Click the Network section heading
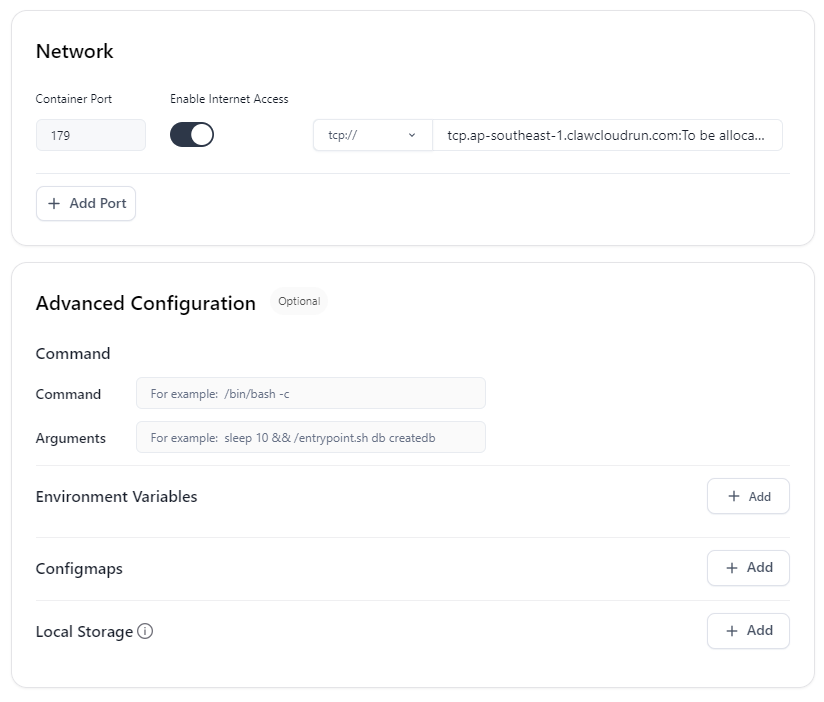This screenshot has height=702, width=824. click(74, 51)
